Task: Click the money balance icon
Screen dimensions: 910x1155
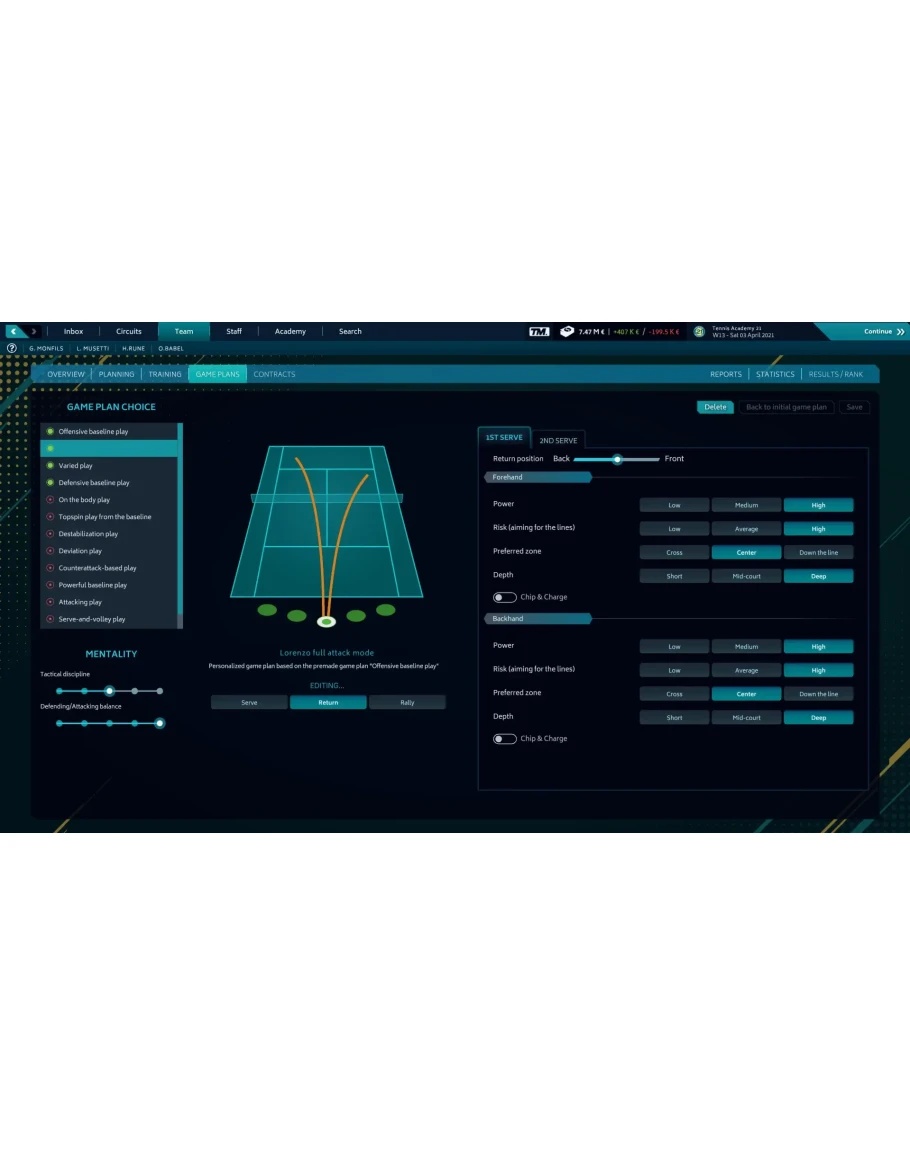Action: click(x=567, y=331)
